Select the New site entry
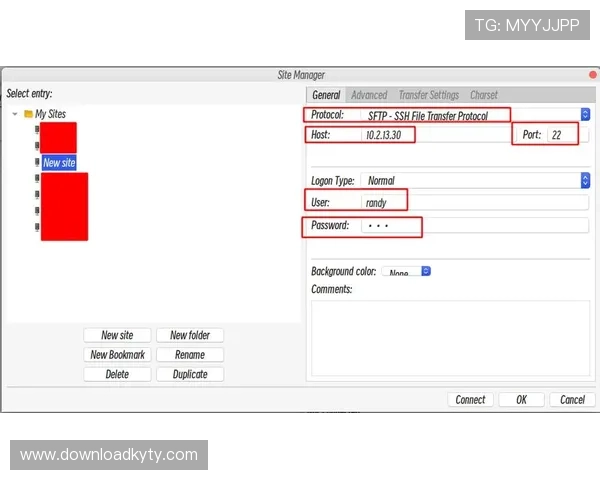 coord(59,163)
